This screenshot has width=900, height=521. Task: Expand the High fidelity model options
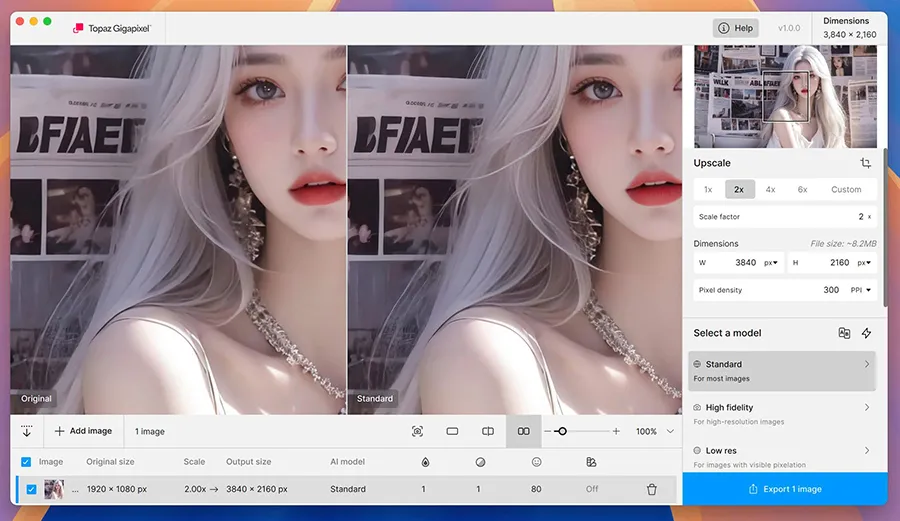pos(866,407)
